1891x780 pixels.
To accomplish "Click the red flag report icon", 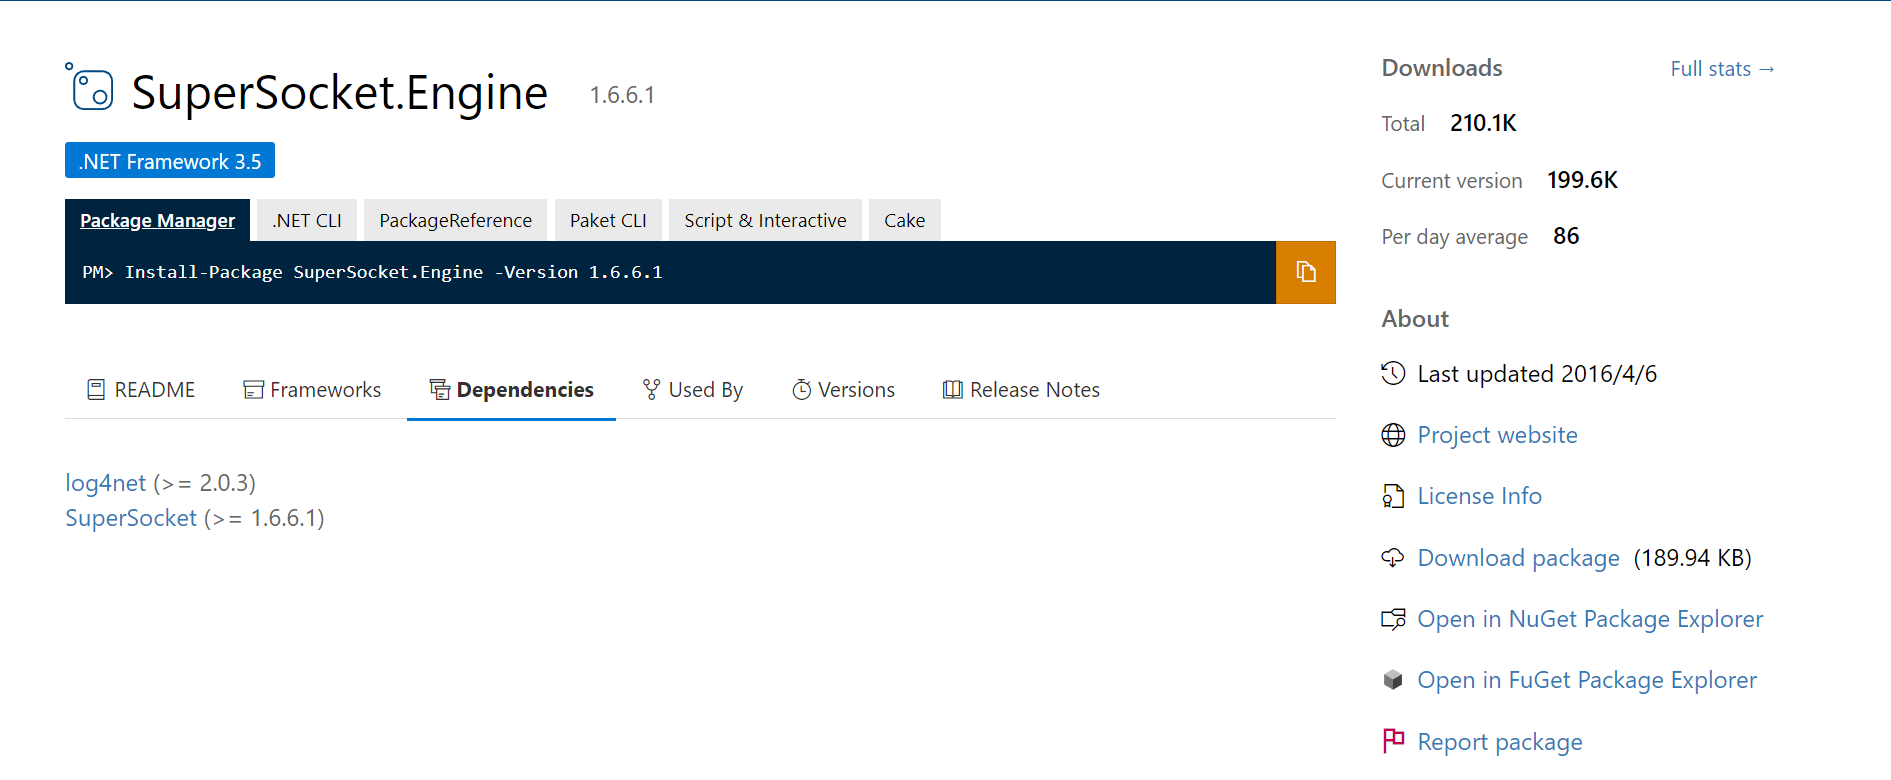I will pyautogui.click(x=1393, y=741).
